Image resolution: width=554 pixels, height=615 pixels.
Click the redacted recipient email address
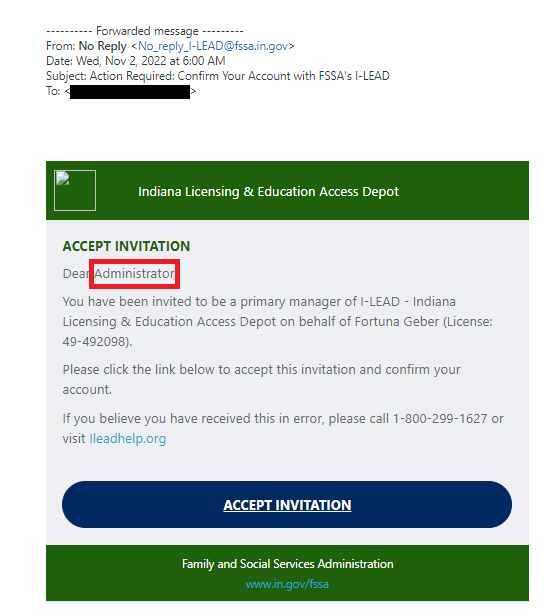click(130, 91)
